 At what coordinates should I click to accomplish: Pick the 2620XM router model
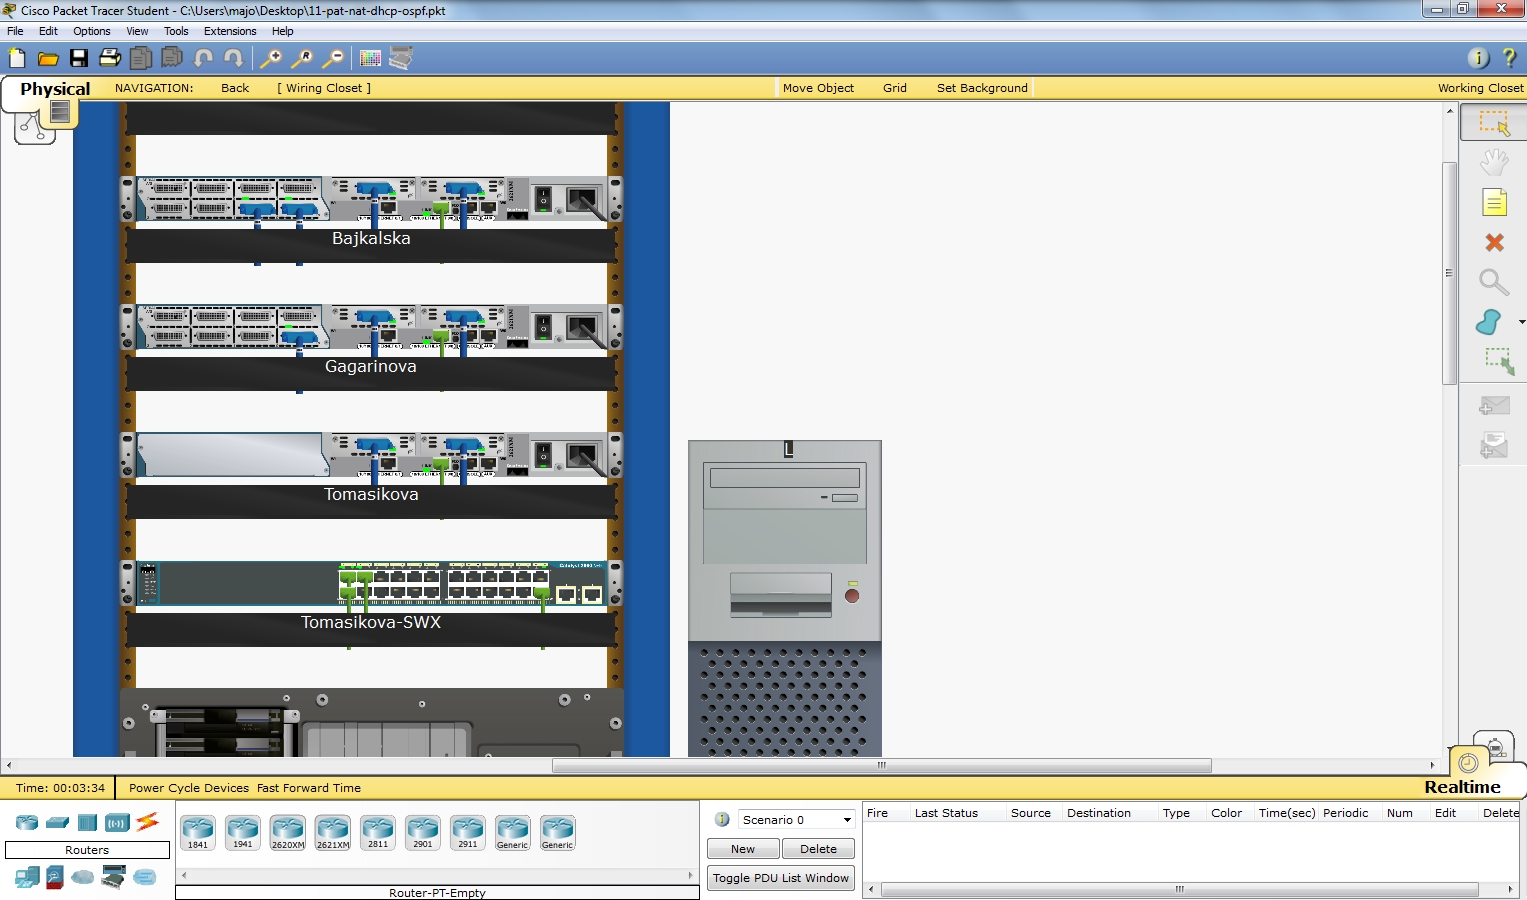288,832
